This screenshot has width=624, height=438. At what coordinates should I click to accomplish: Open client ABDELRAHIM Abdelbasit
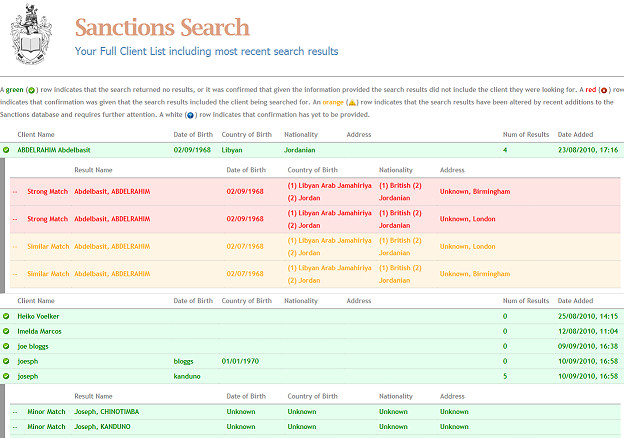(x=53, y=150)
